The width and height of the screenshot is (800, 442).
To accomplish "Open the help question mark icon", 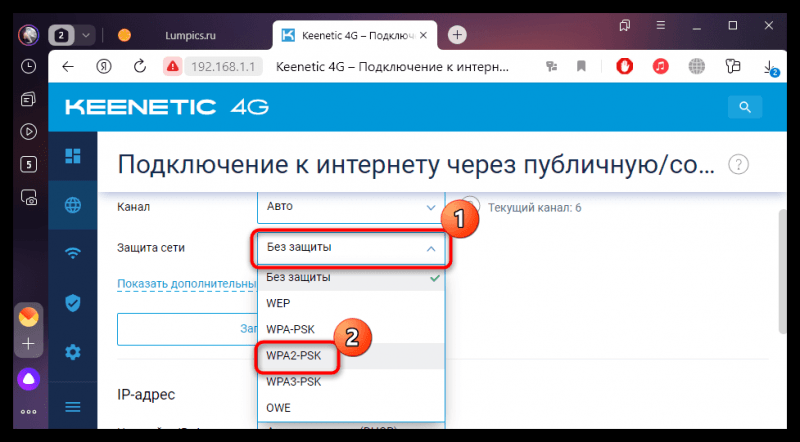I will tap(738, 165).
